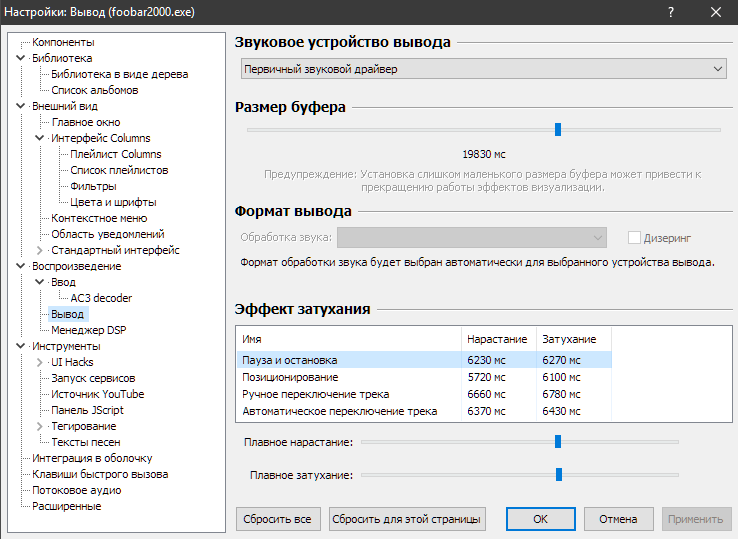This screenshot has height=539, width=738.
Task: Open the Первичный звуковой драйвер dropdown
Action: coord(483,68)
